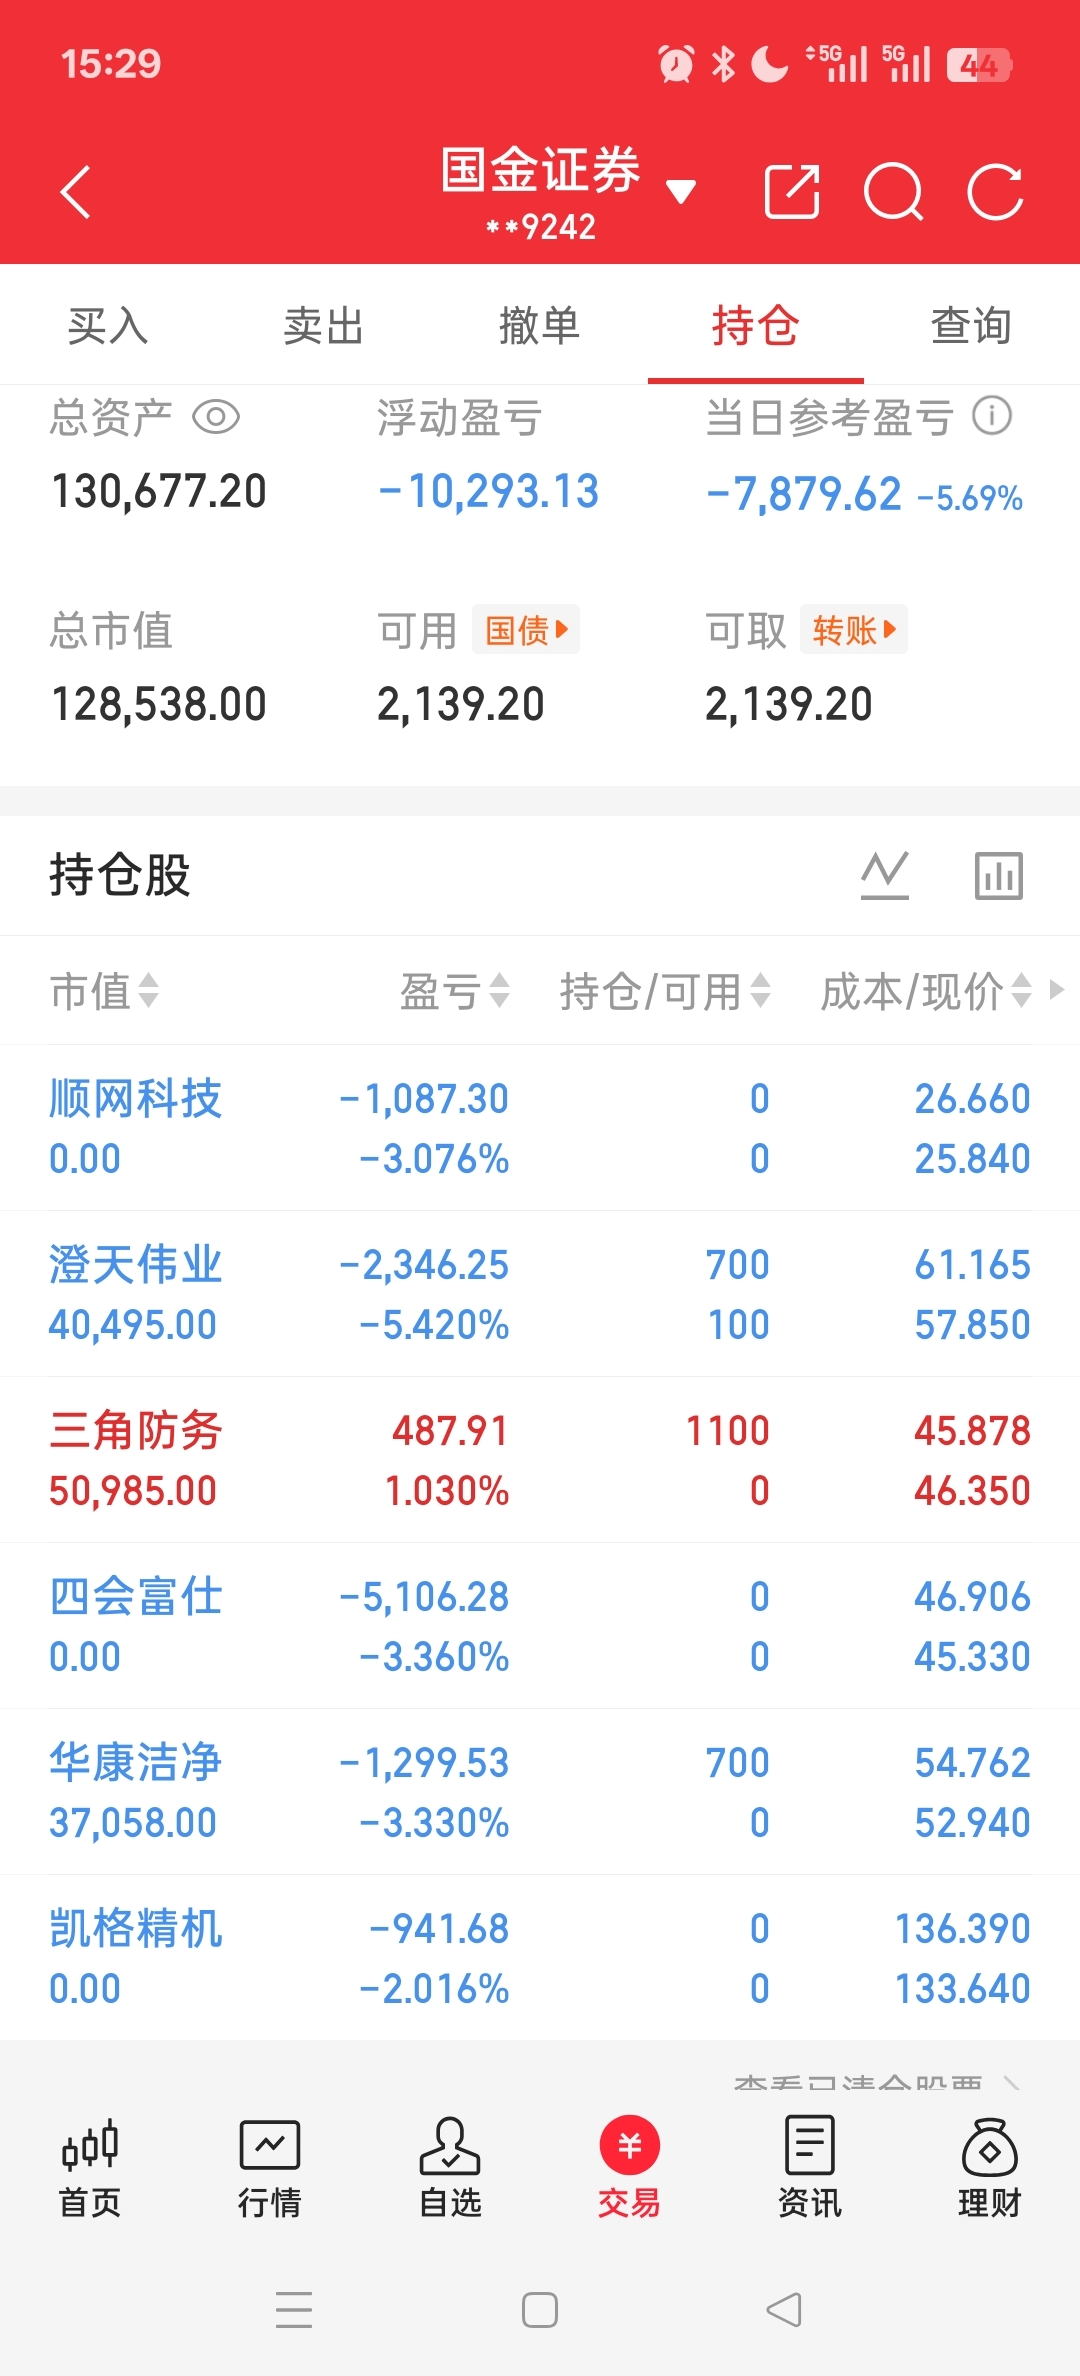The image size is (1080, 2376).
Task: Switch to the 买入 tab
Action: [x=108, y=326]
